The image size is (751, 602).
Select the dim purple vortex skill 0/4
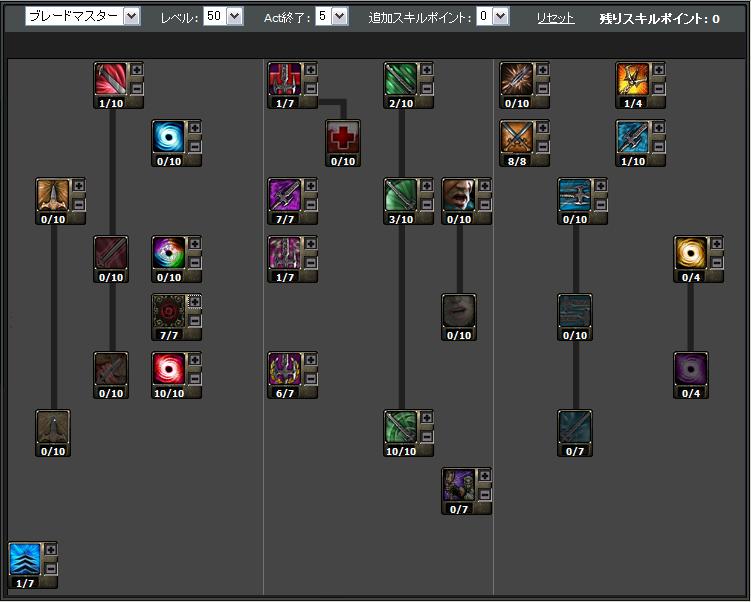tap(690, 369)
